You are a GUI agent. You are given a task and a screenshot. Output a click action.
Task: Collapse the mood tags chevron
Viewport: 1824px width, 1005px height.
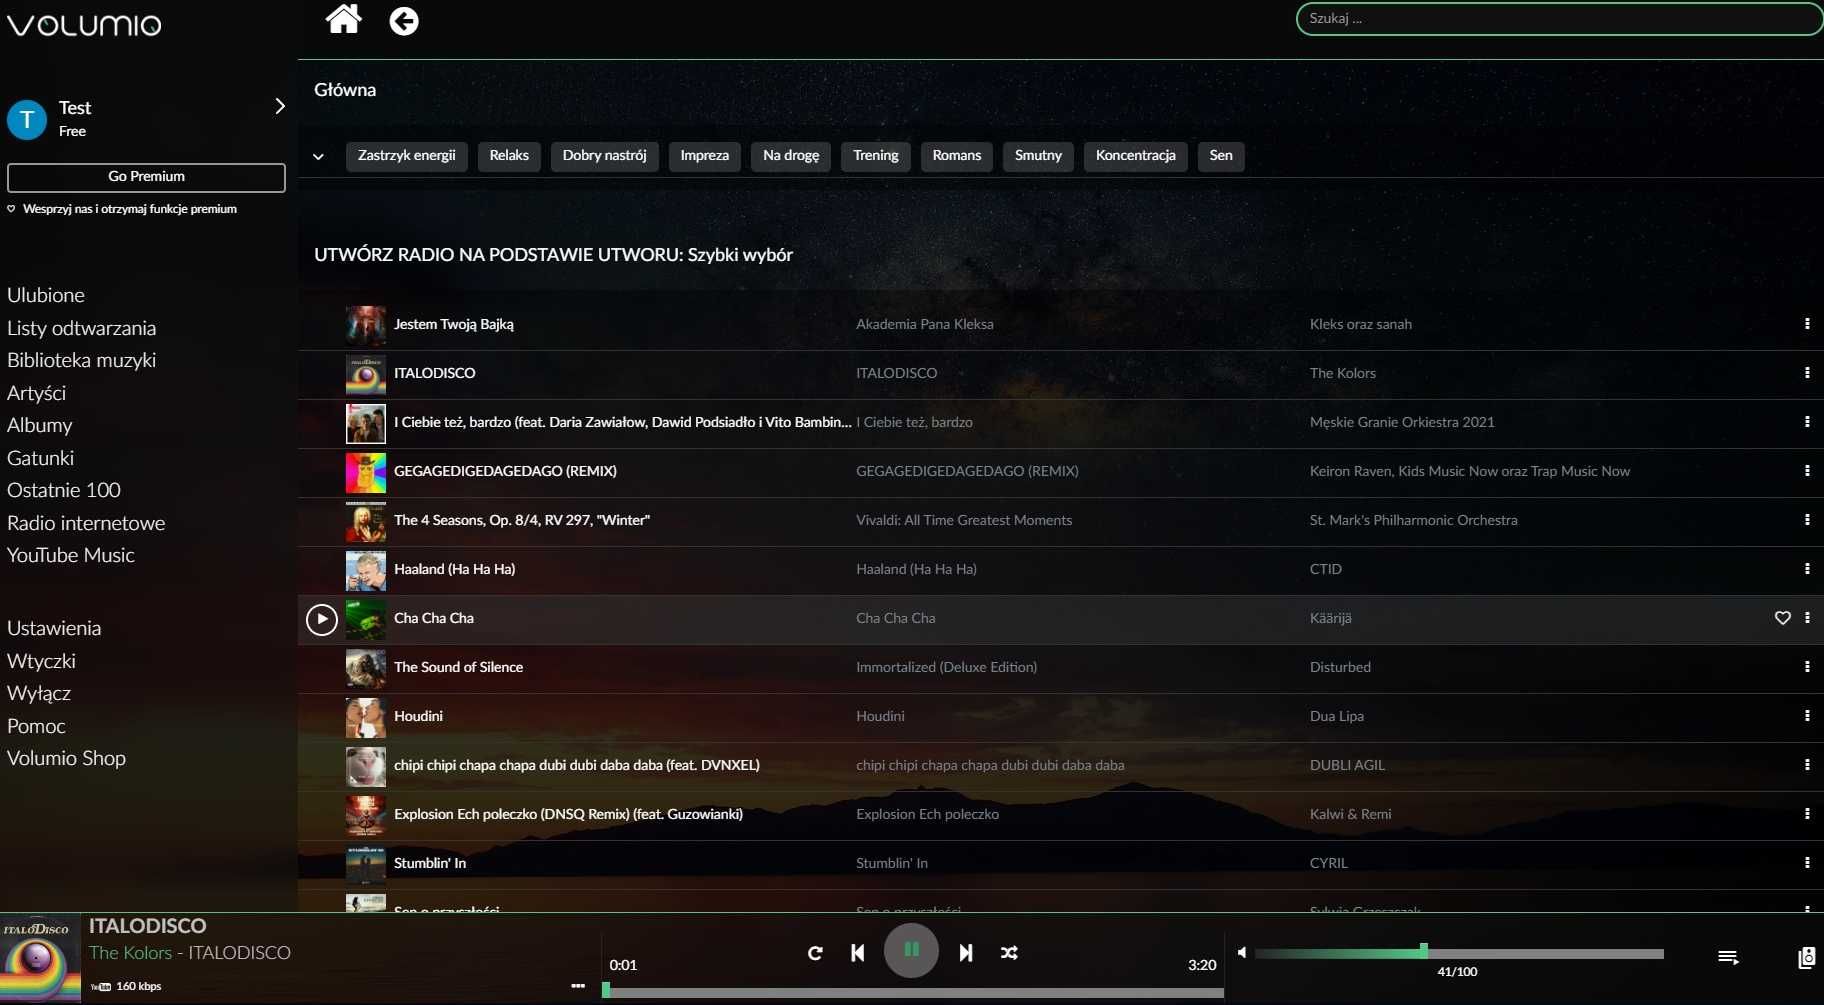click(318, 157)
